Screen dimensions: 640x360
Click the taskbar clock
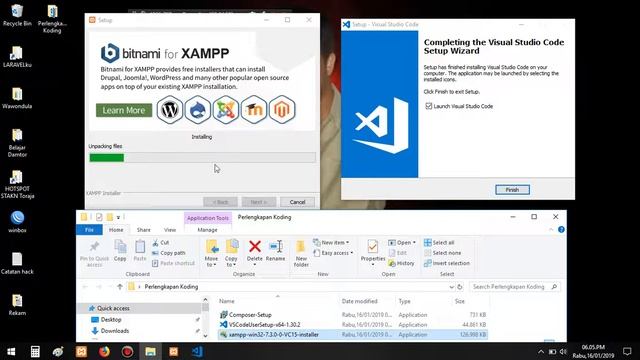[593, 351]
